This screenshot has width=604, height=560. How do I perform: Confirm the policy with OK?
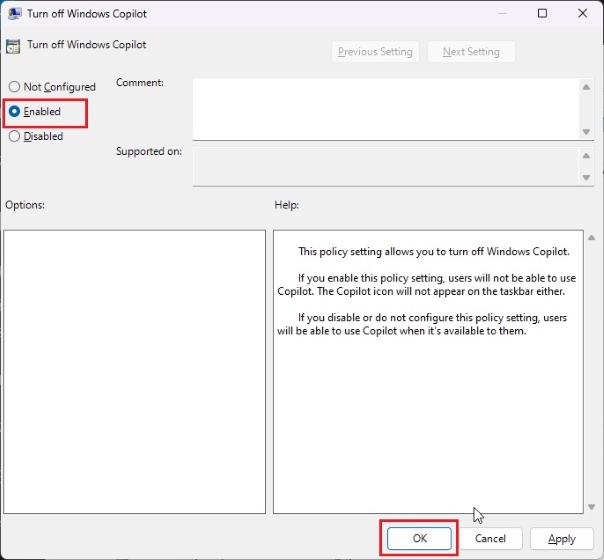419,538
